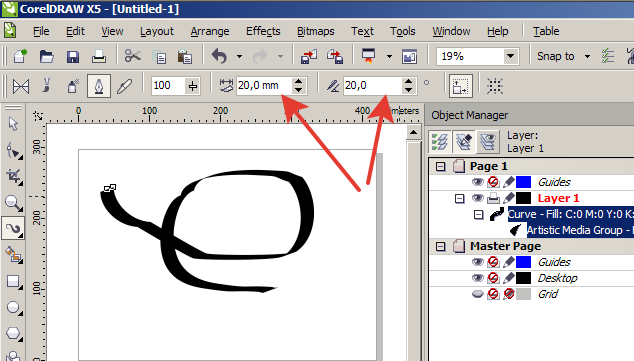The image size is (634, 361).
Task: Toggle Grid layer visibility eye
Action: pyautogui.click(x=478, y=294)
